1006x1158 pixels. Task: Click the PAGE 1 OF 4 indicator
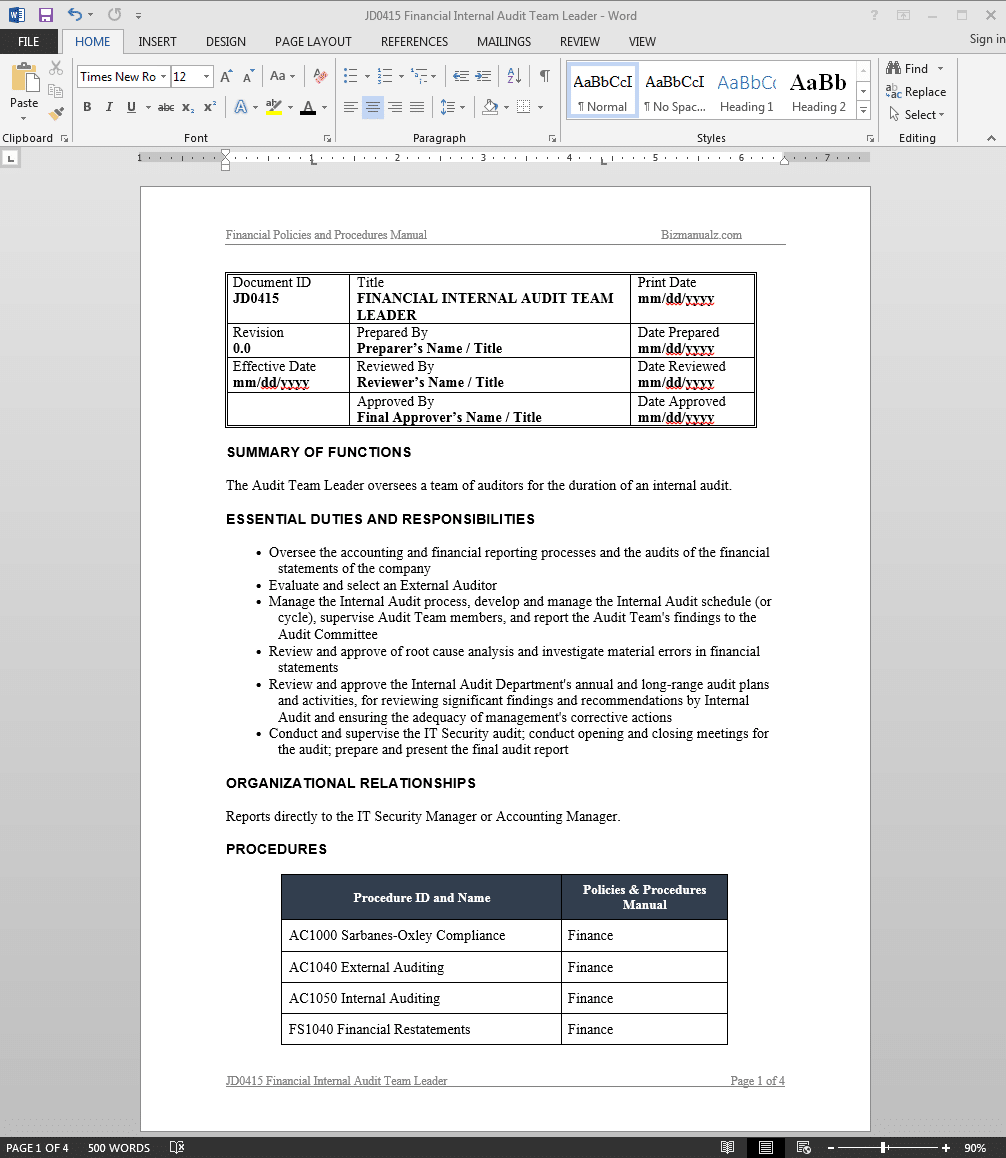38,1148
